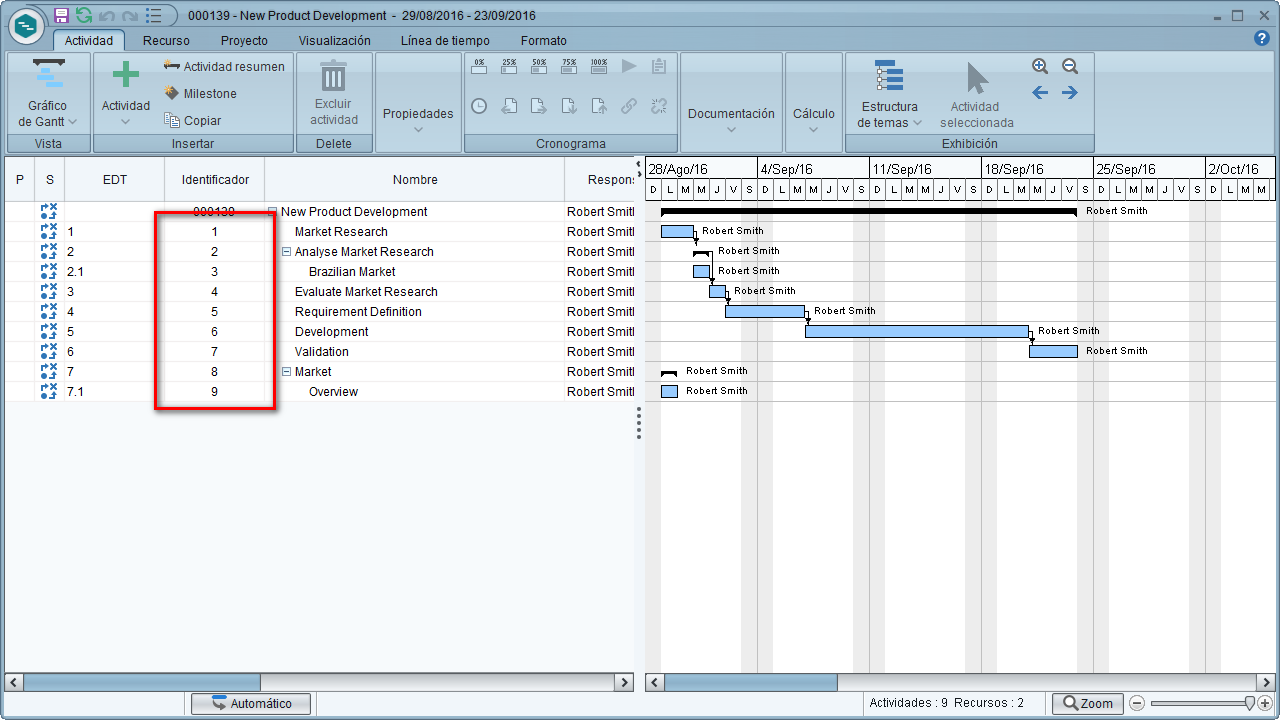Image resolution: width=1280 pixels, height=720 pixels.
Task: Click the green refresh icon
Action: point(84,15)
